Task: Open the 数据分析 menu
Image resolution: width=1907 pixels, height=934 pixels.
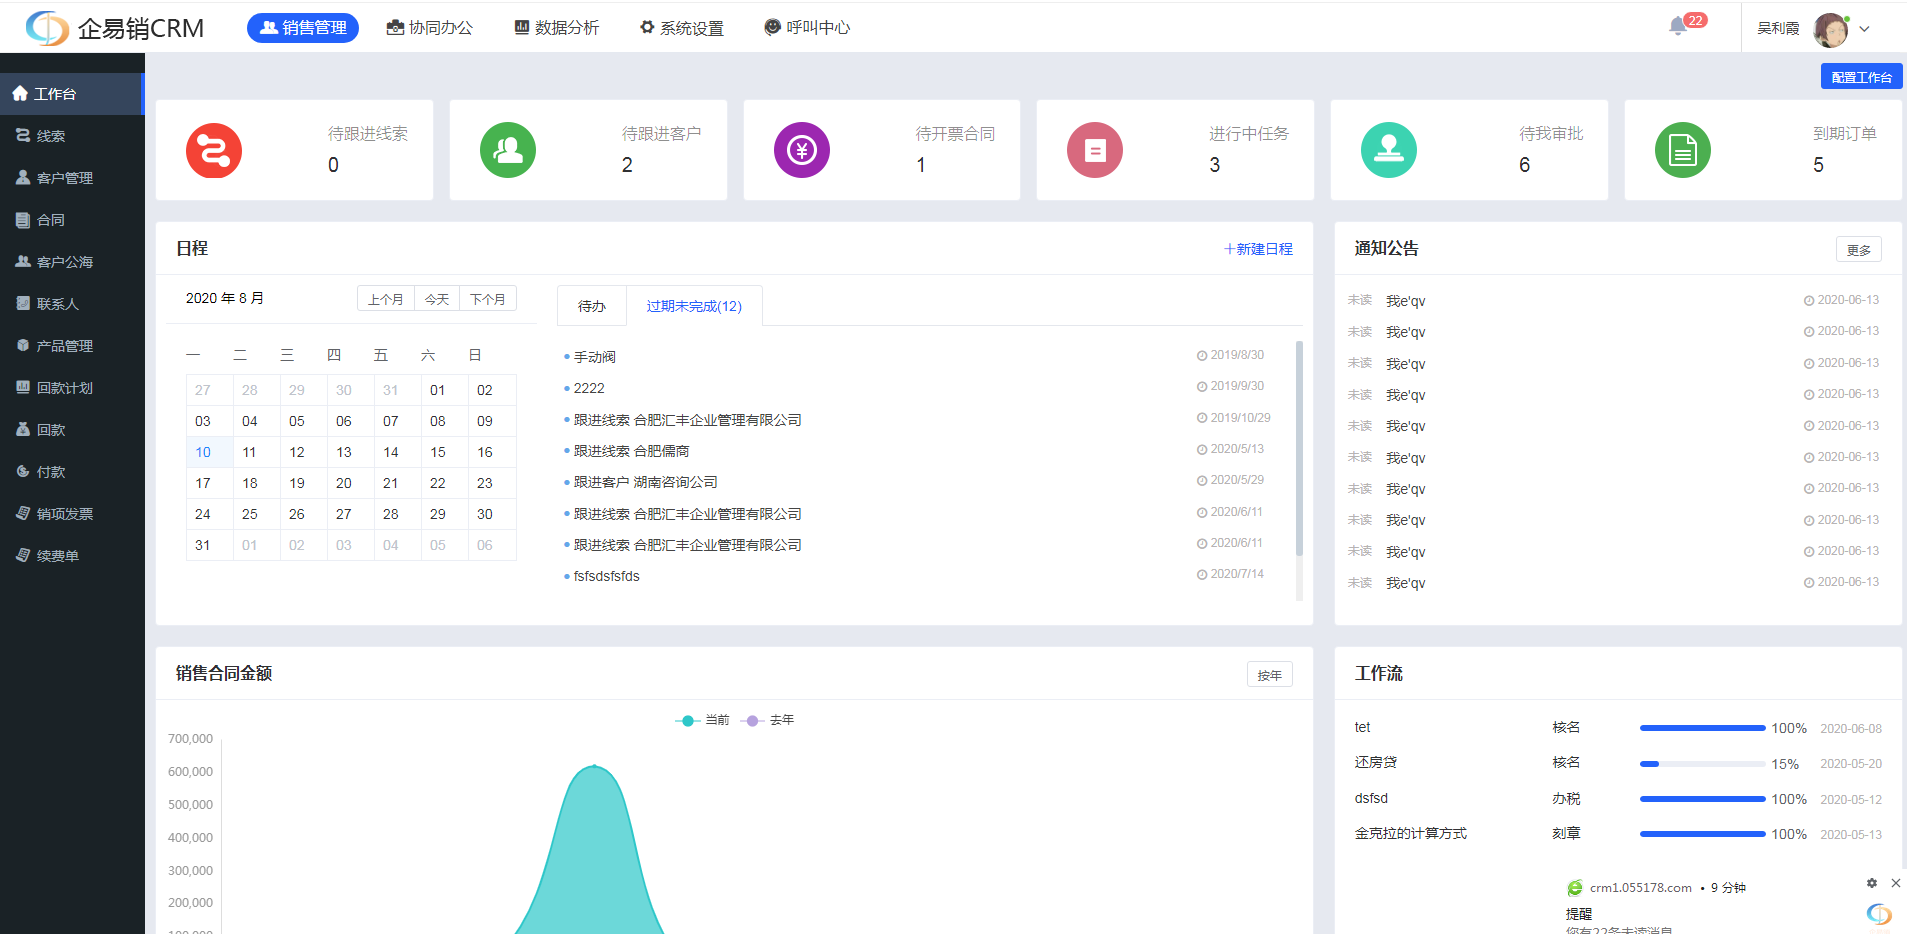Action: 557,27
